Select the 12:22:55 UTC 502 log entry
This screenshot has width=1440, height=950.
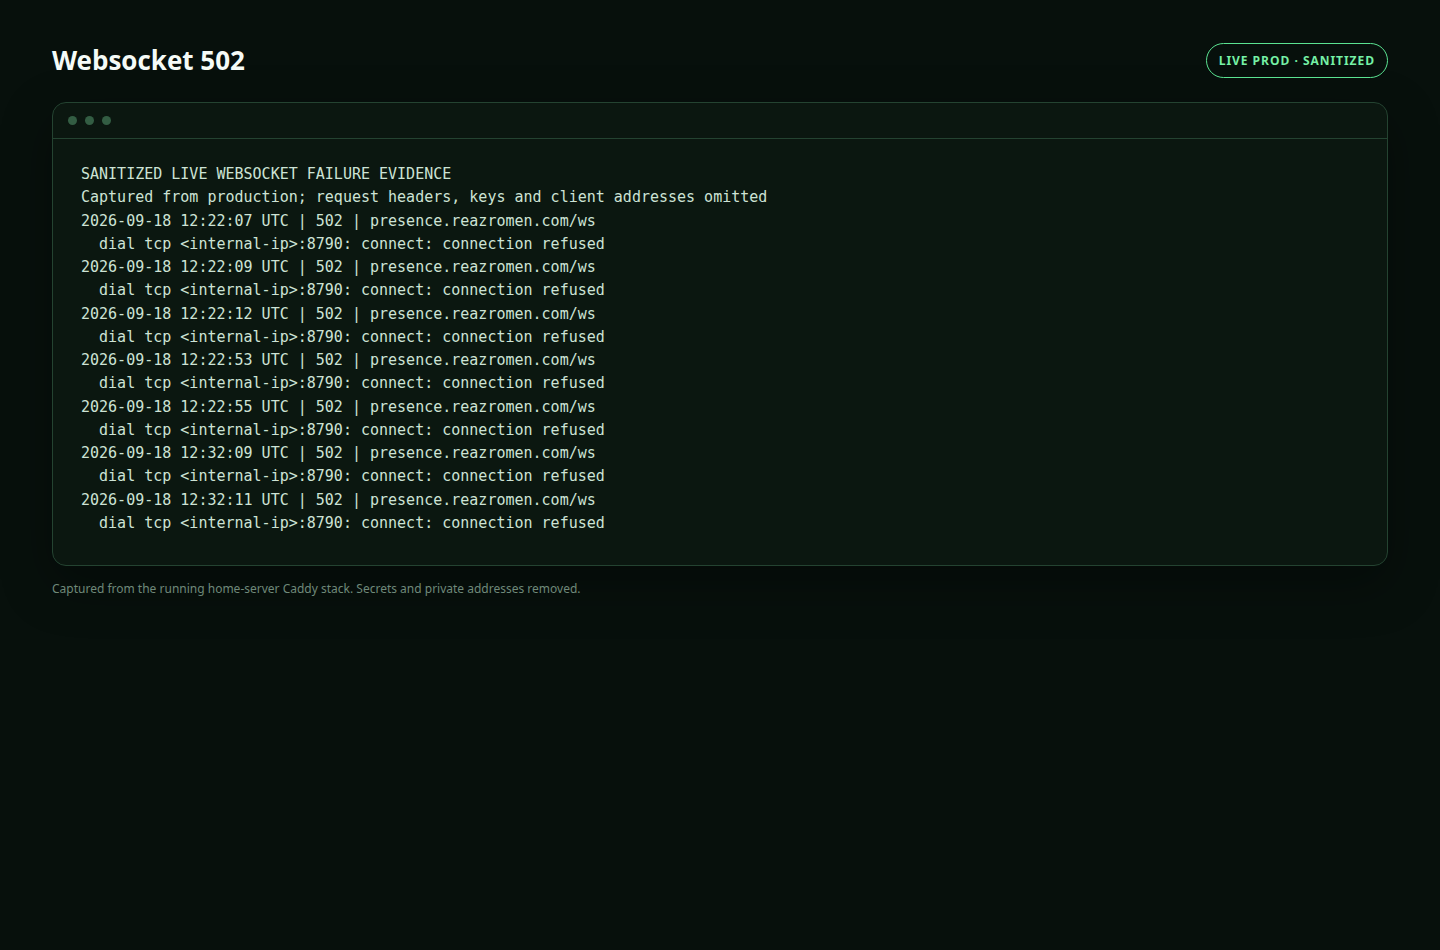338,406
